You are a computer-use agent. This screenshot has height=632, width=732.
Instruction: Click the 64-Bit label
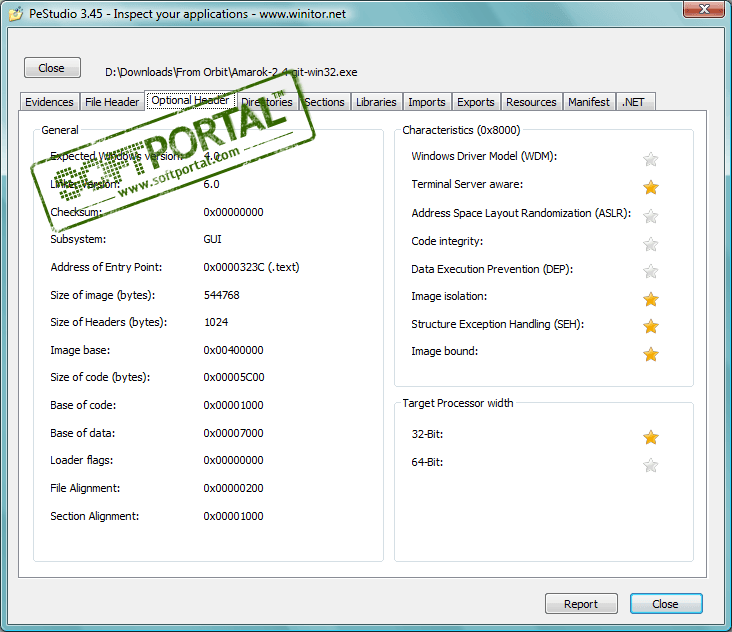pyautogui.click(x=427, y=463)
